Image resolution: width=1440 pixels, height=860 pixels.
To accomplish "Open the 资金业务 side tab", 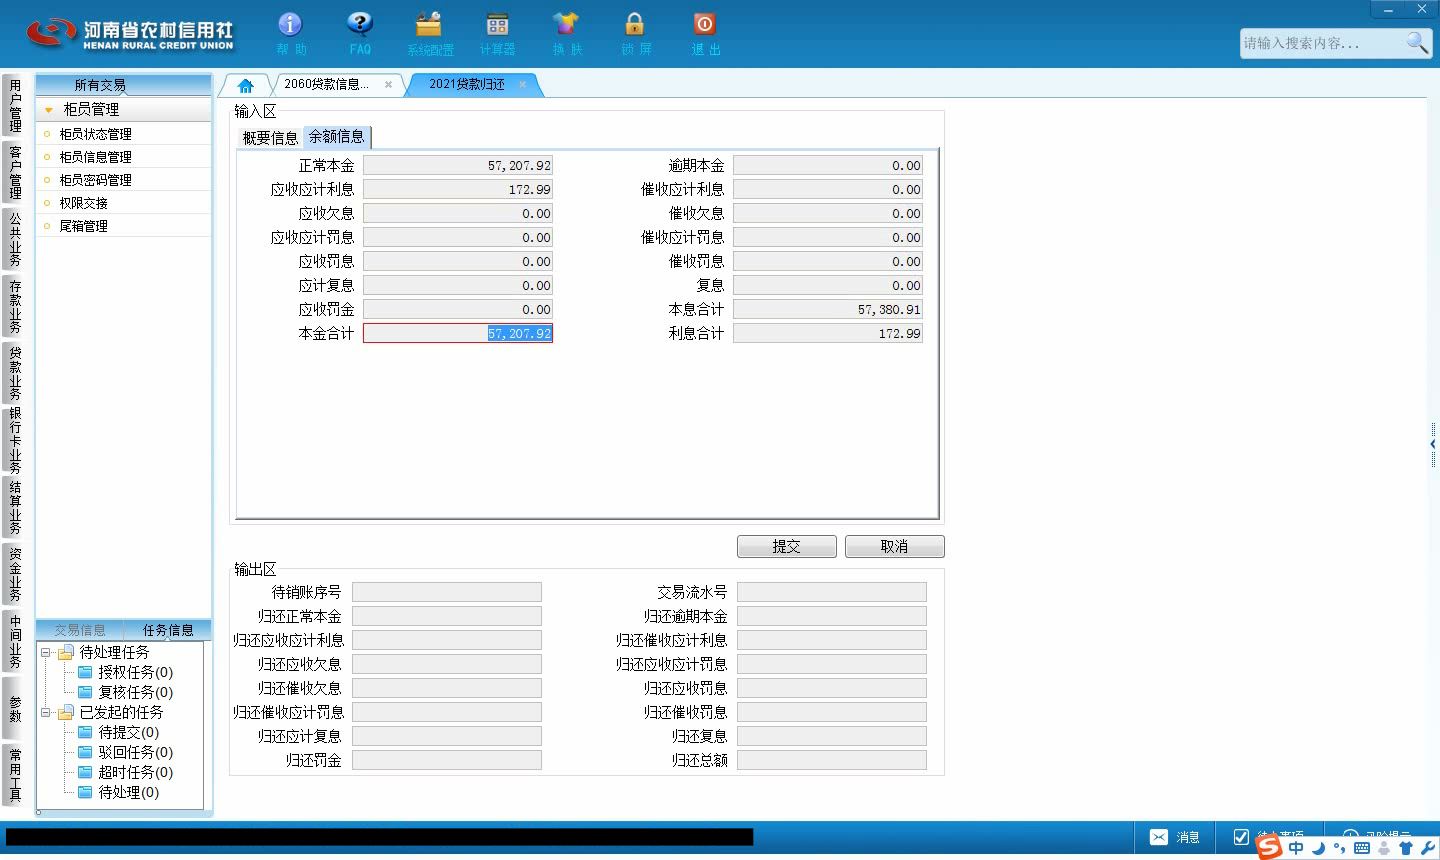I will click(14, 574).
